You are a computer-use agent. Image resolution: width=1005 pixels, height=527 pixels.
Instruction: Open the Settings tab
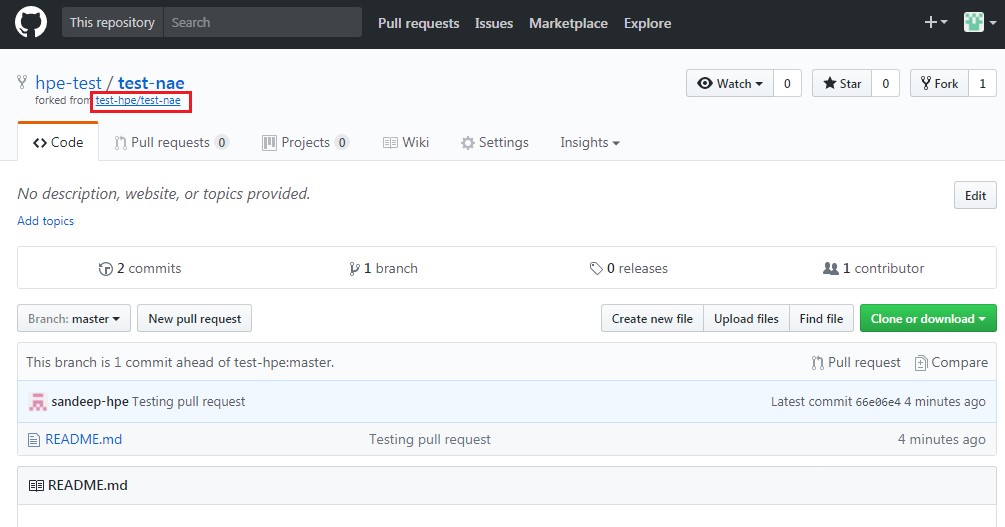494,142
